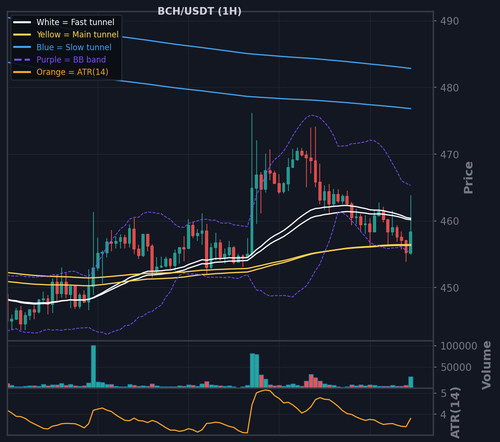Click the ATR(14) axis title

click(455, 413)
